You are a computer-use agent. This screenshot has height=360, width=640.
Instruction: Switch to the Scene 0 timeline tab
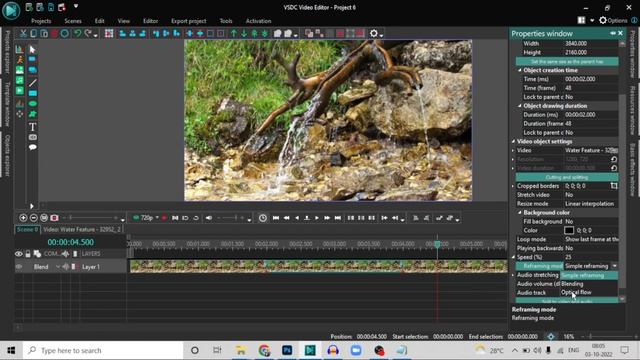coord(27,229)
